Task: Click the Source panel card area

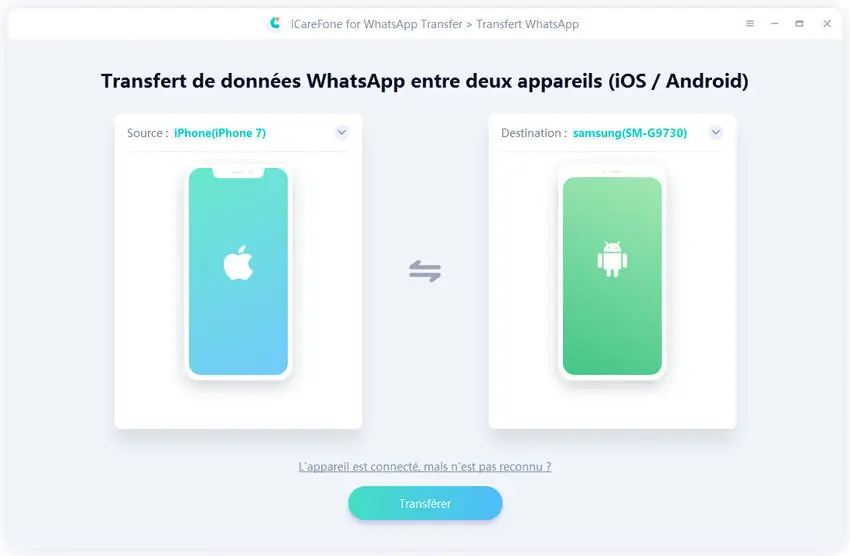Action: point(238,271)
